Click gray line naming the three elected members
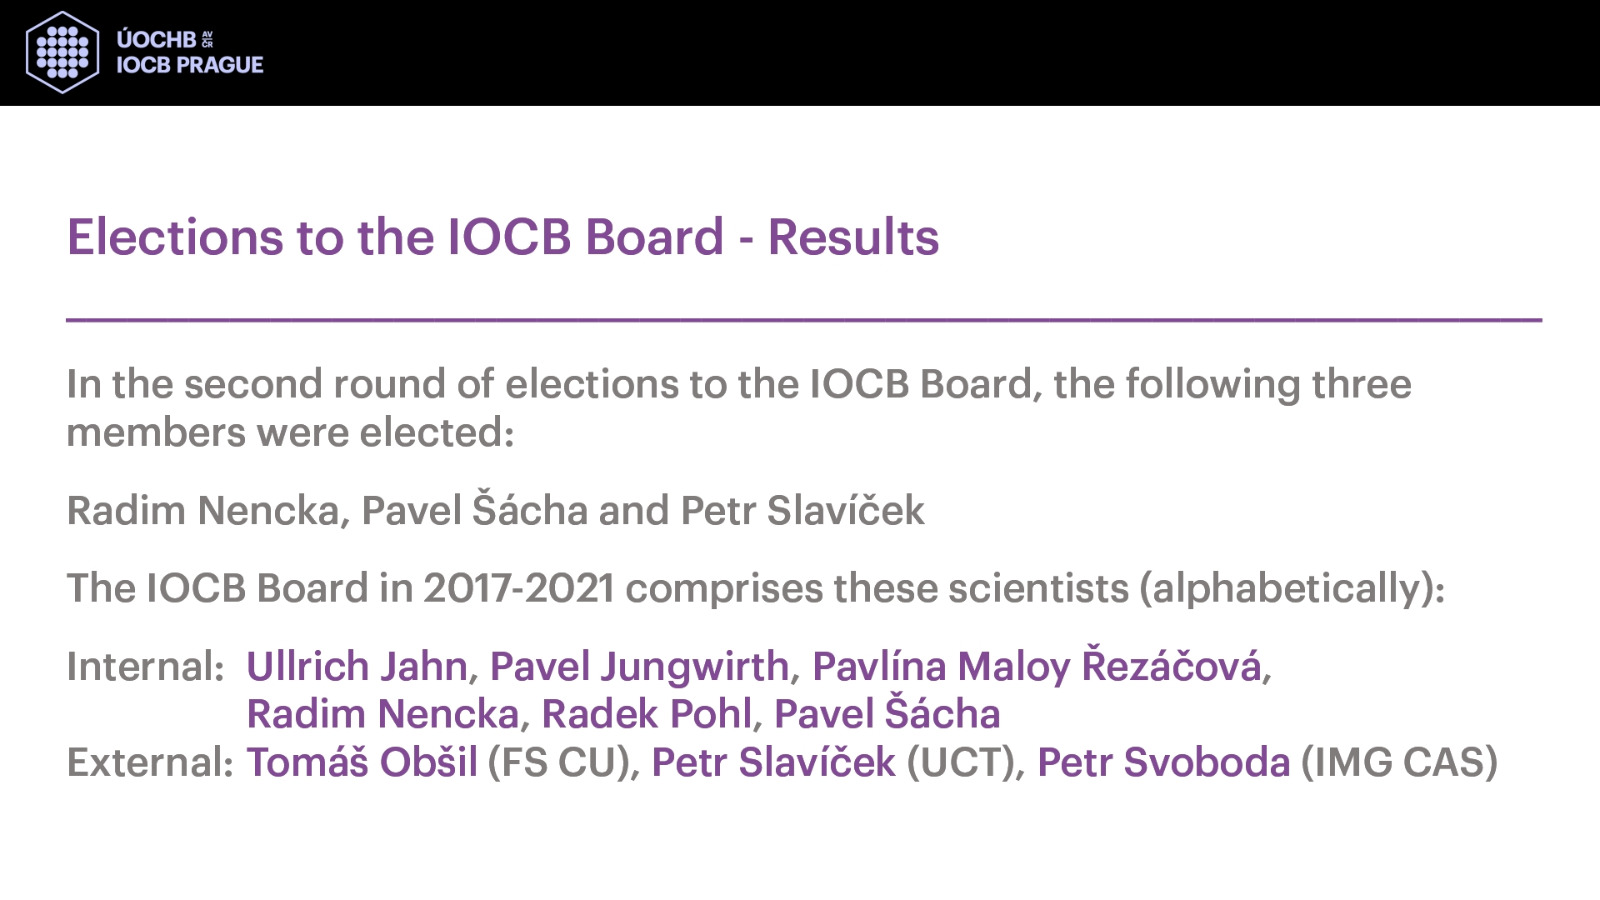The image size is (1600, 900). 495,510
